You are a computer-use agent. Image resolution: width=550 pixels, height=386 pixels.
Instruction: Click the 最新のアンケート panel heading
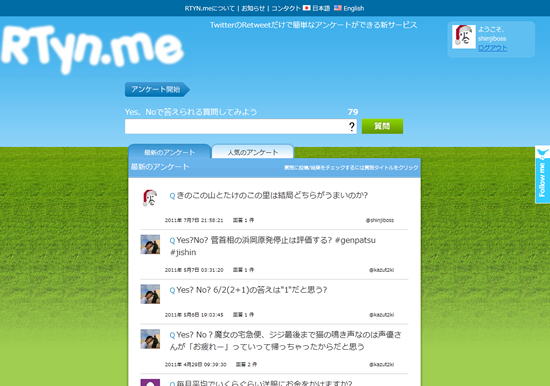(160, 167)
